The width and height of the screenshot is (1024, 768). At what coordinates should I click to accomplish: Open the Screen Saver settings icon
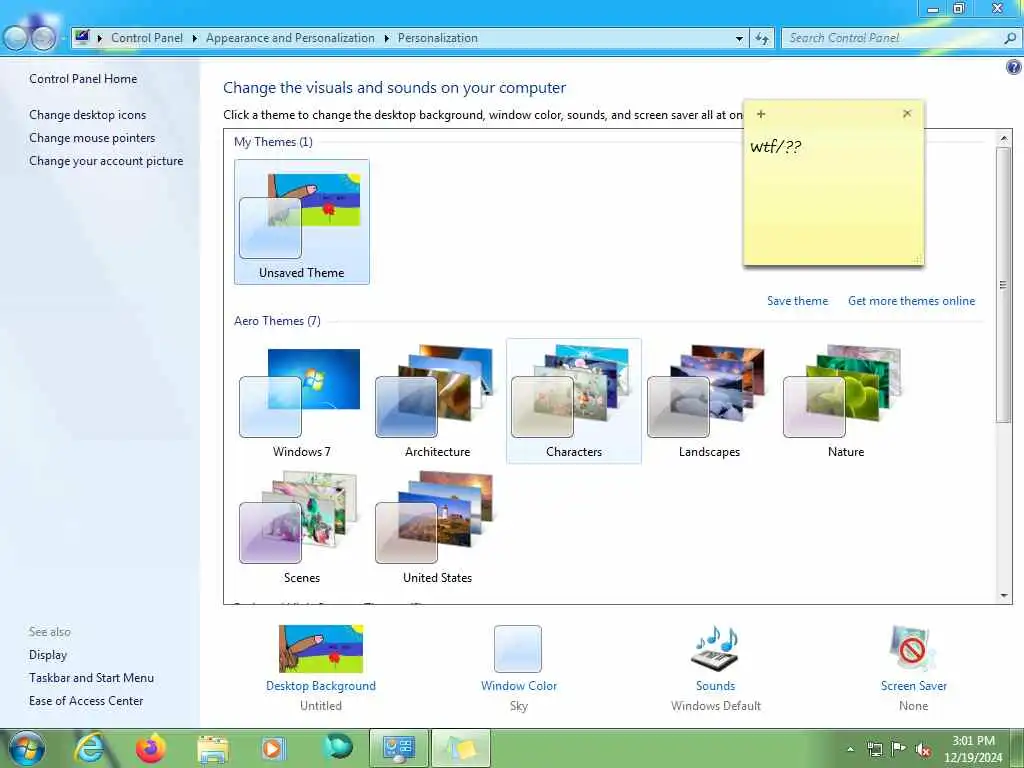(x=912, y=648)
